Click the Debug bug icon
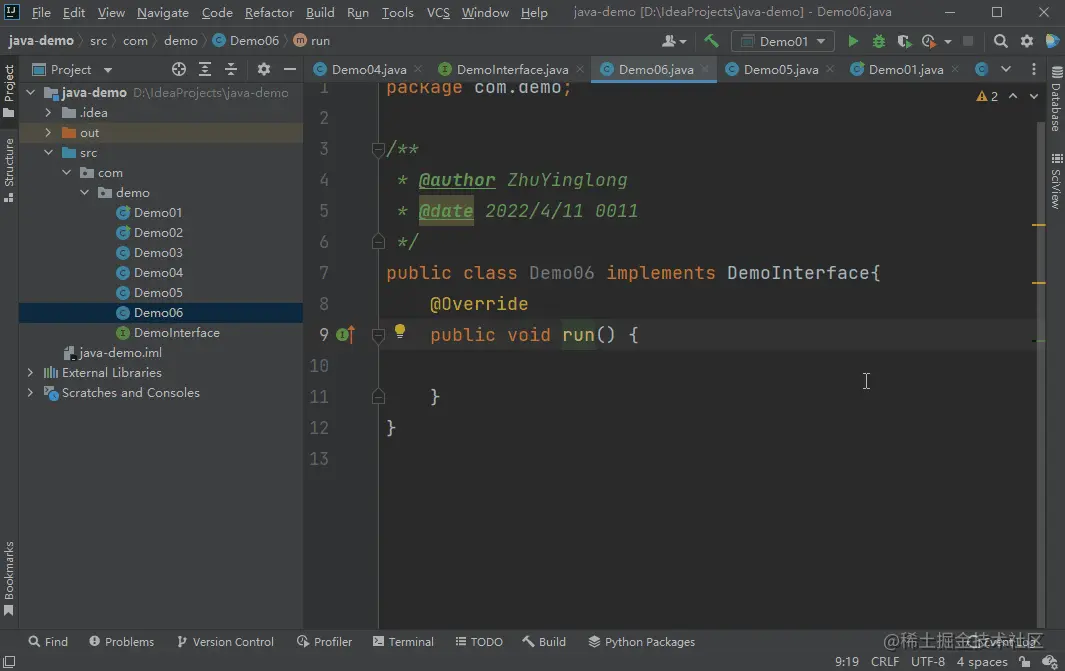Image resolution: width=1065 pixels, height=671 pixels. point(879,41)
